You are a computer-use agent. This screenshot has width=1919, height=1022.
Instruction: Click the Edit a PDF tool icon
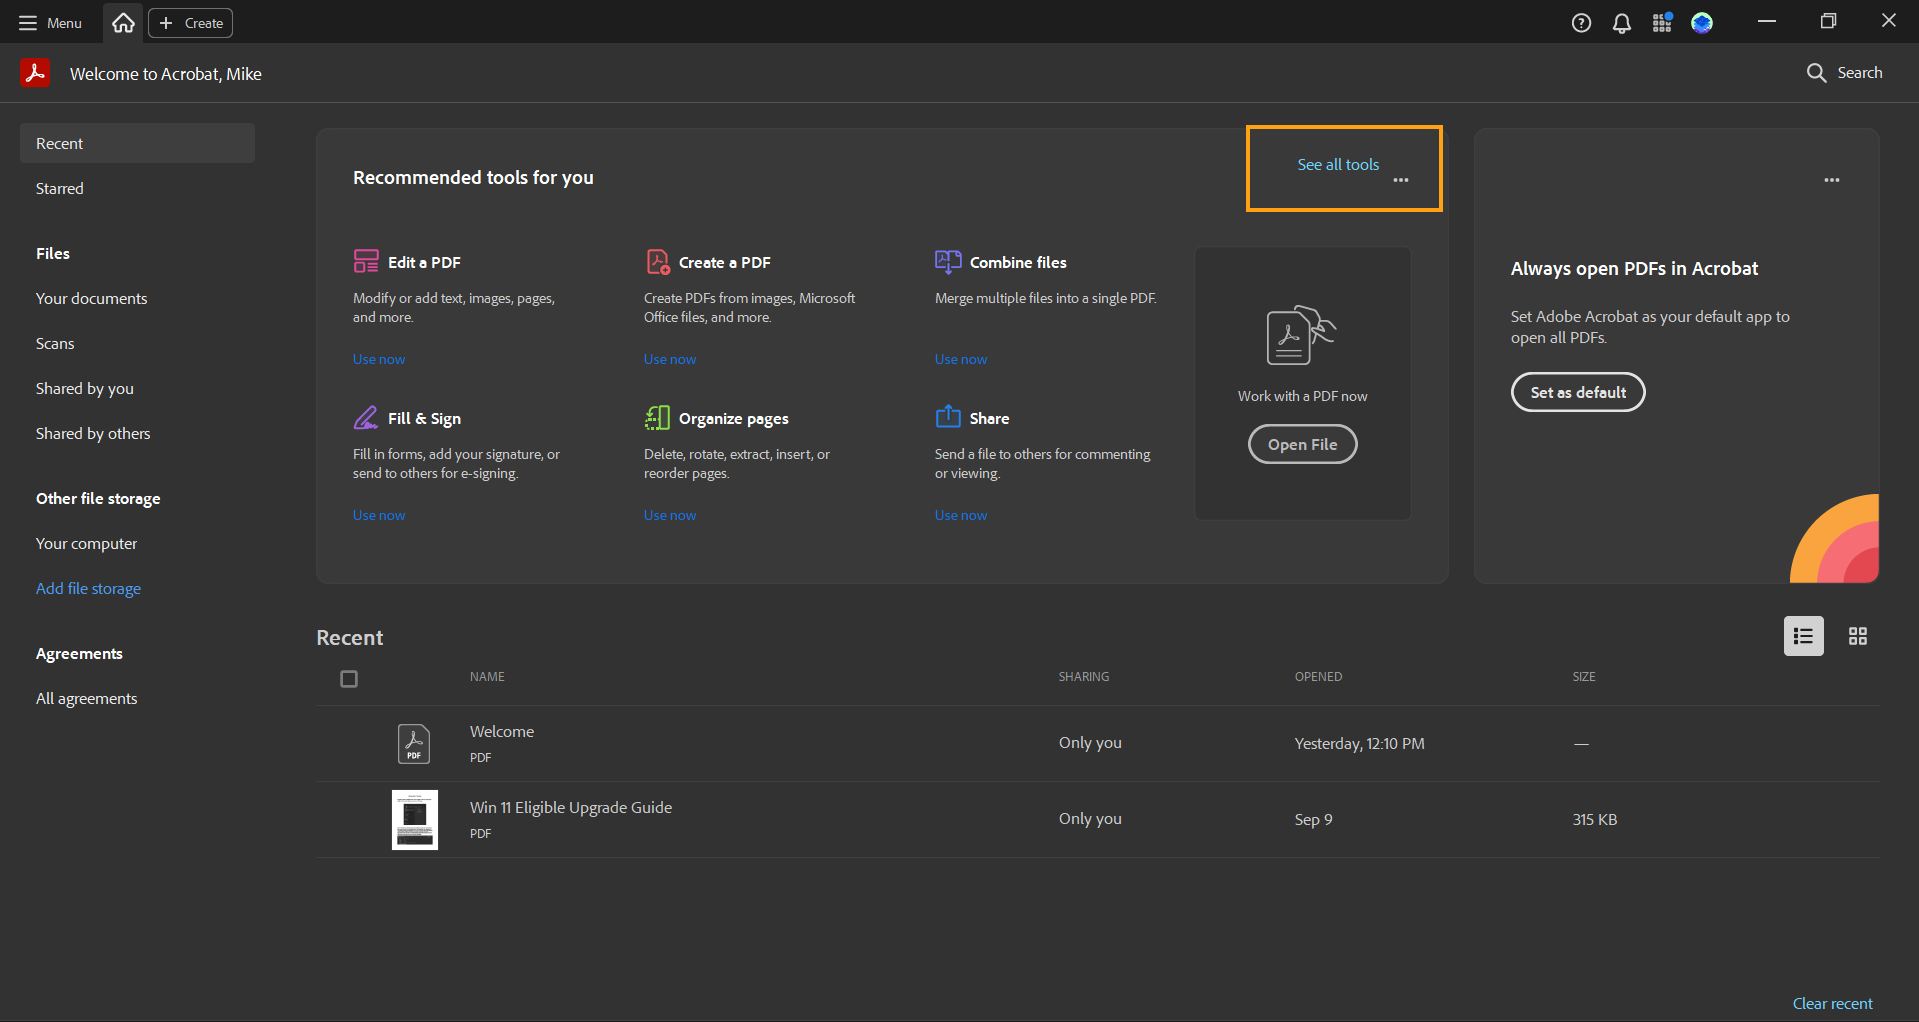[366, 262]
